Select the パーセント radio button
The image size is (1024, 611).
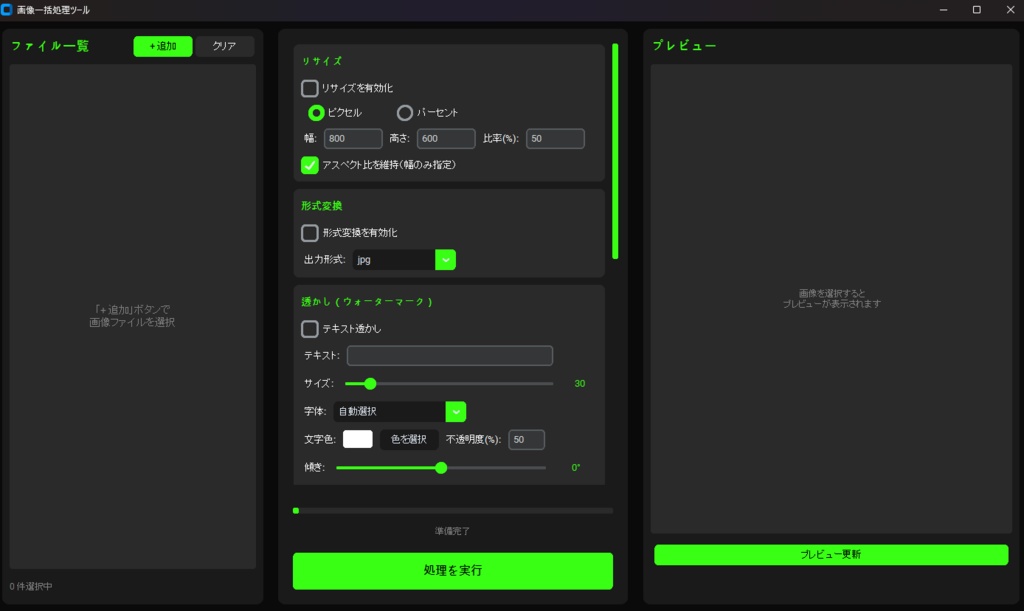(405, 113)
